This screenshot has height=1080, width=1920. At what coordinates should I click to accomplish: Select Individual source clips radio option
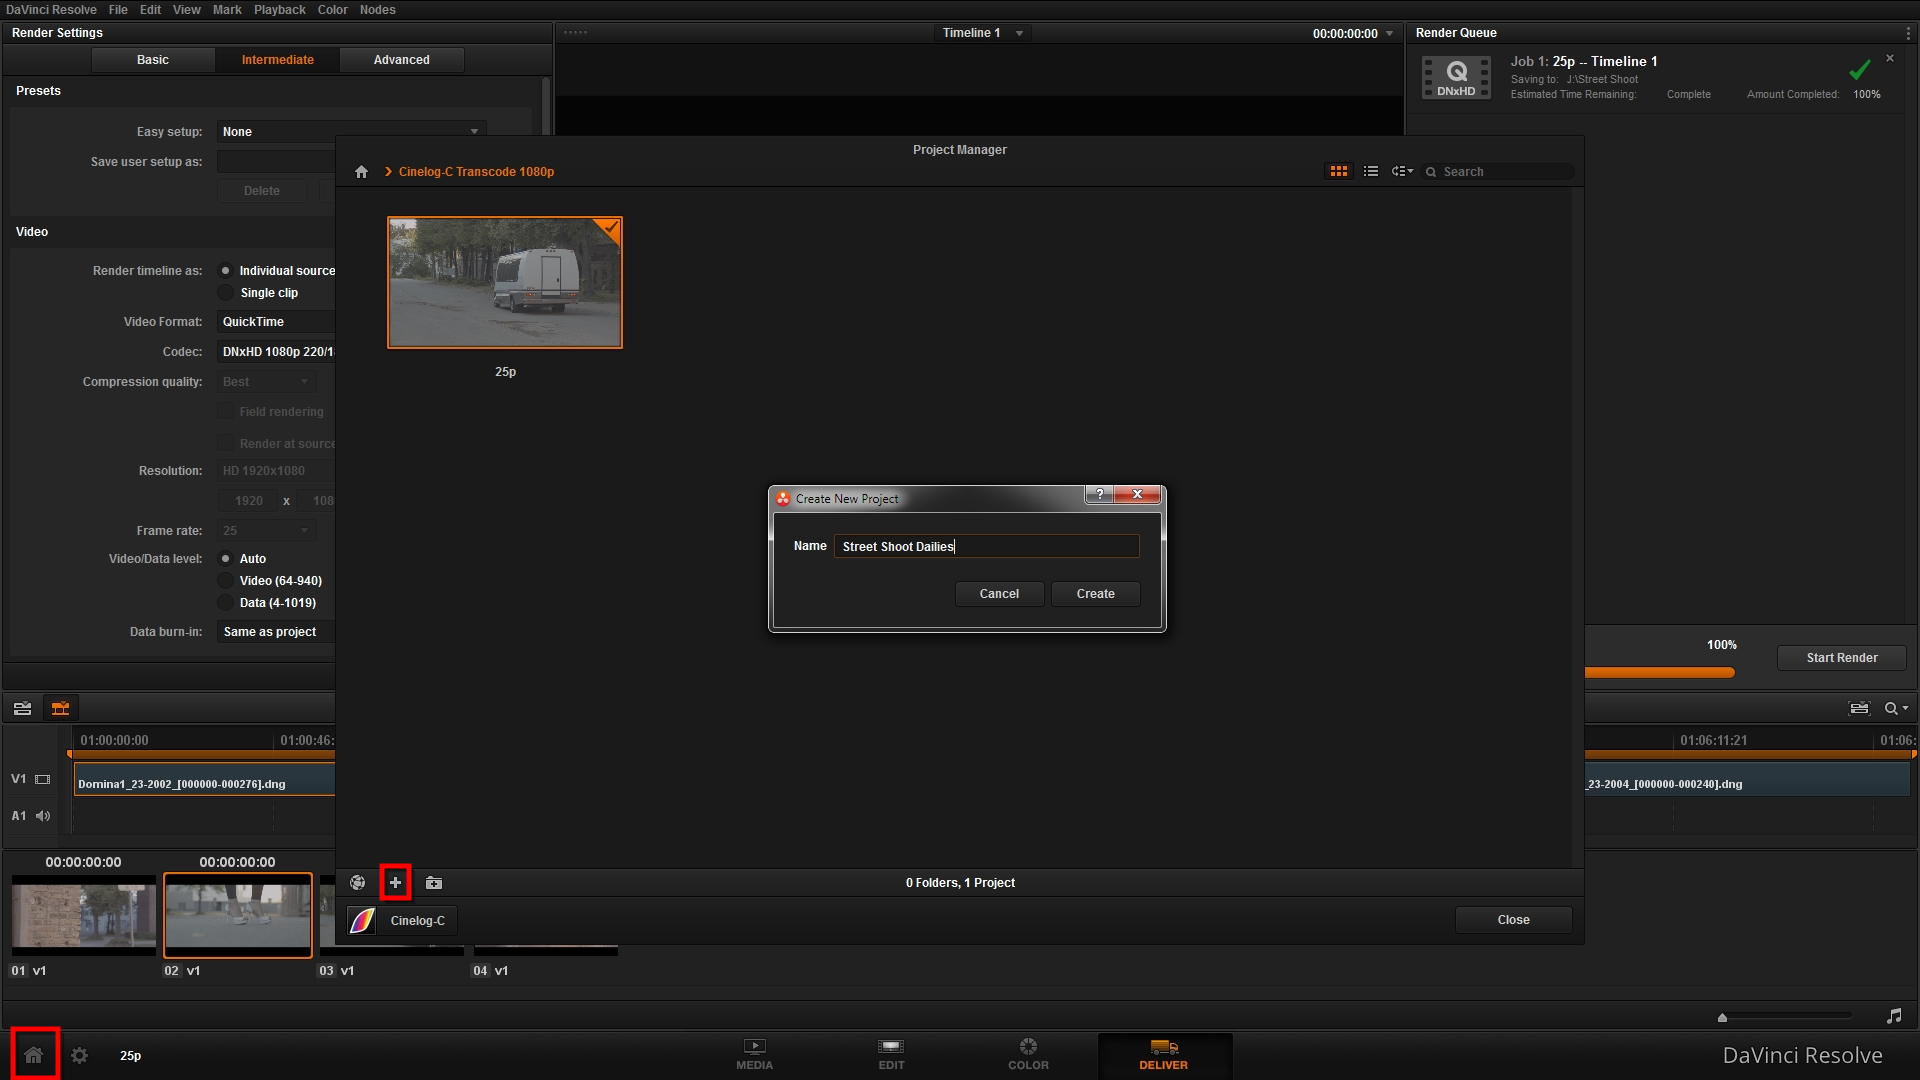[226, 271]
